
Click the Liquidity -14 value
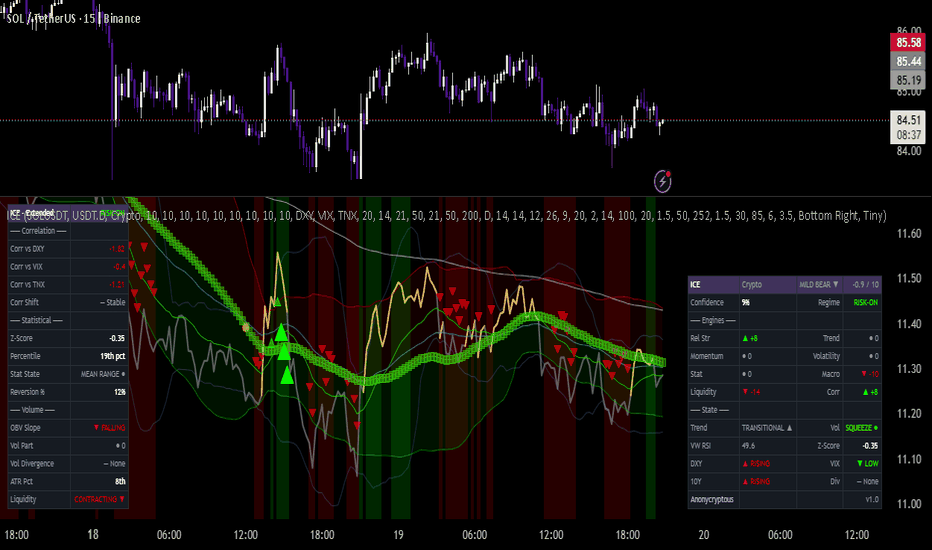click(751, 392)
